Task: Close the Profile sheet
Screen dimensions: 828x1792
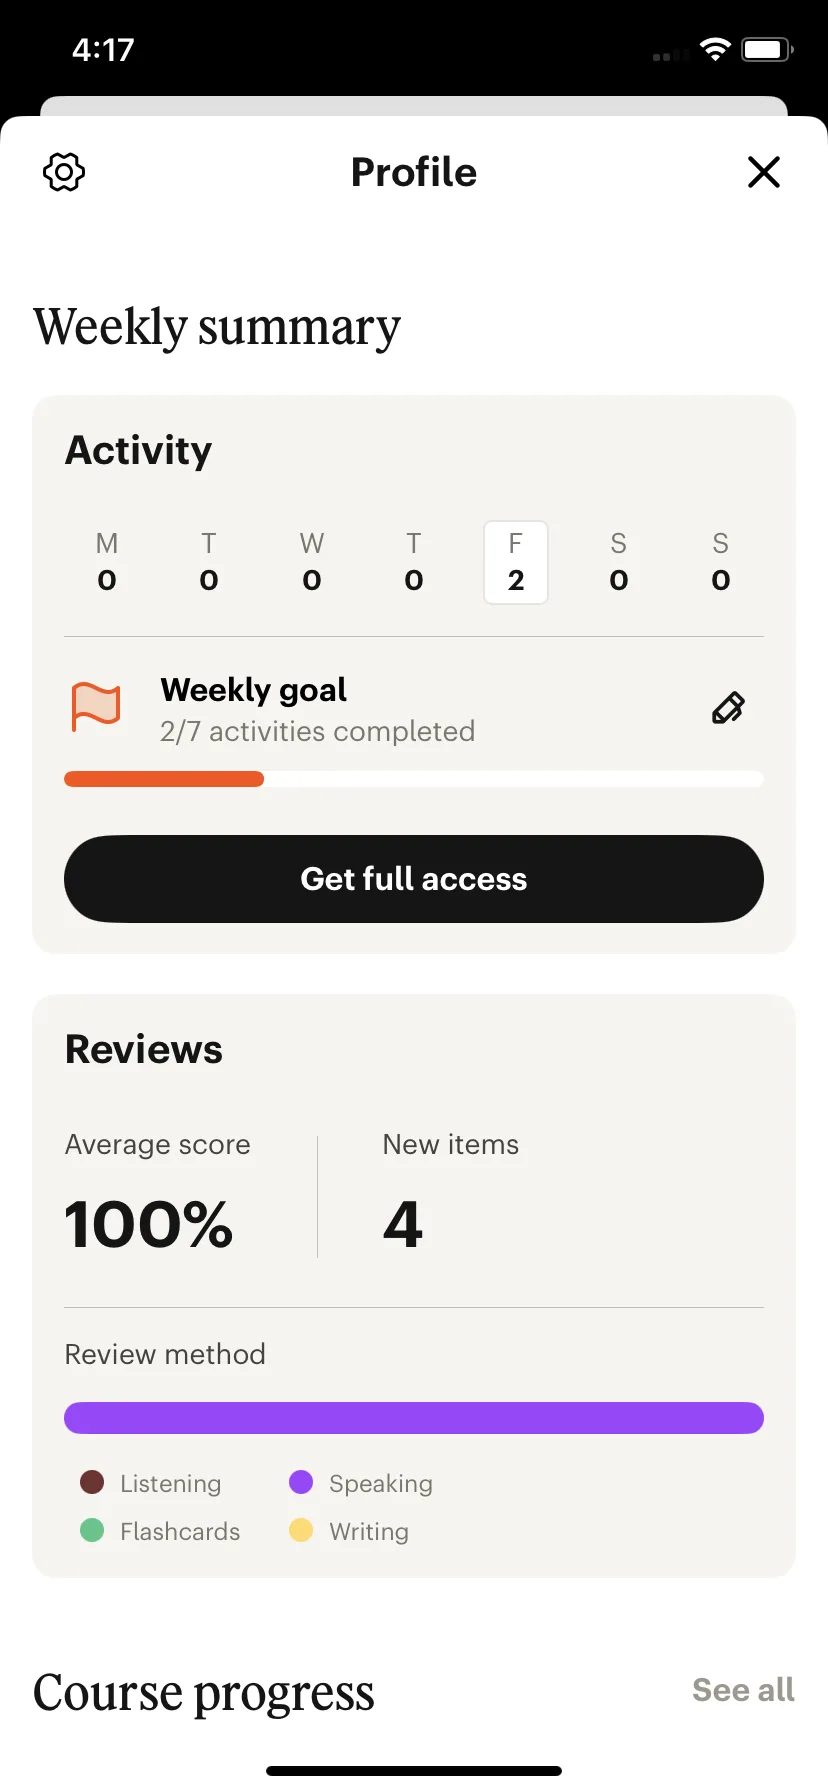Action: (x=764, y=172)
